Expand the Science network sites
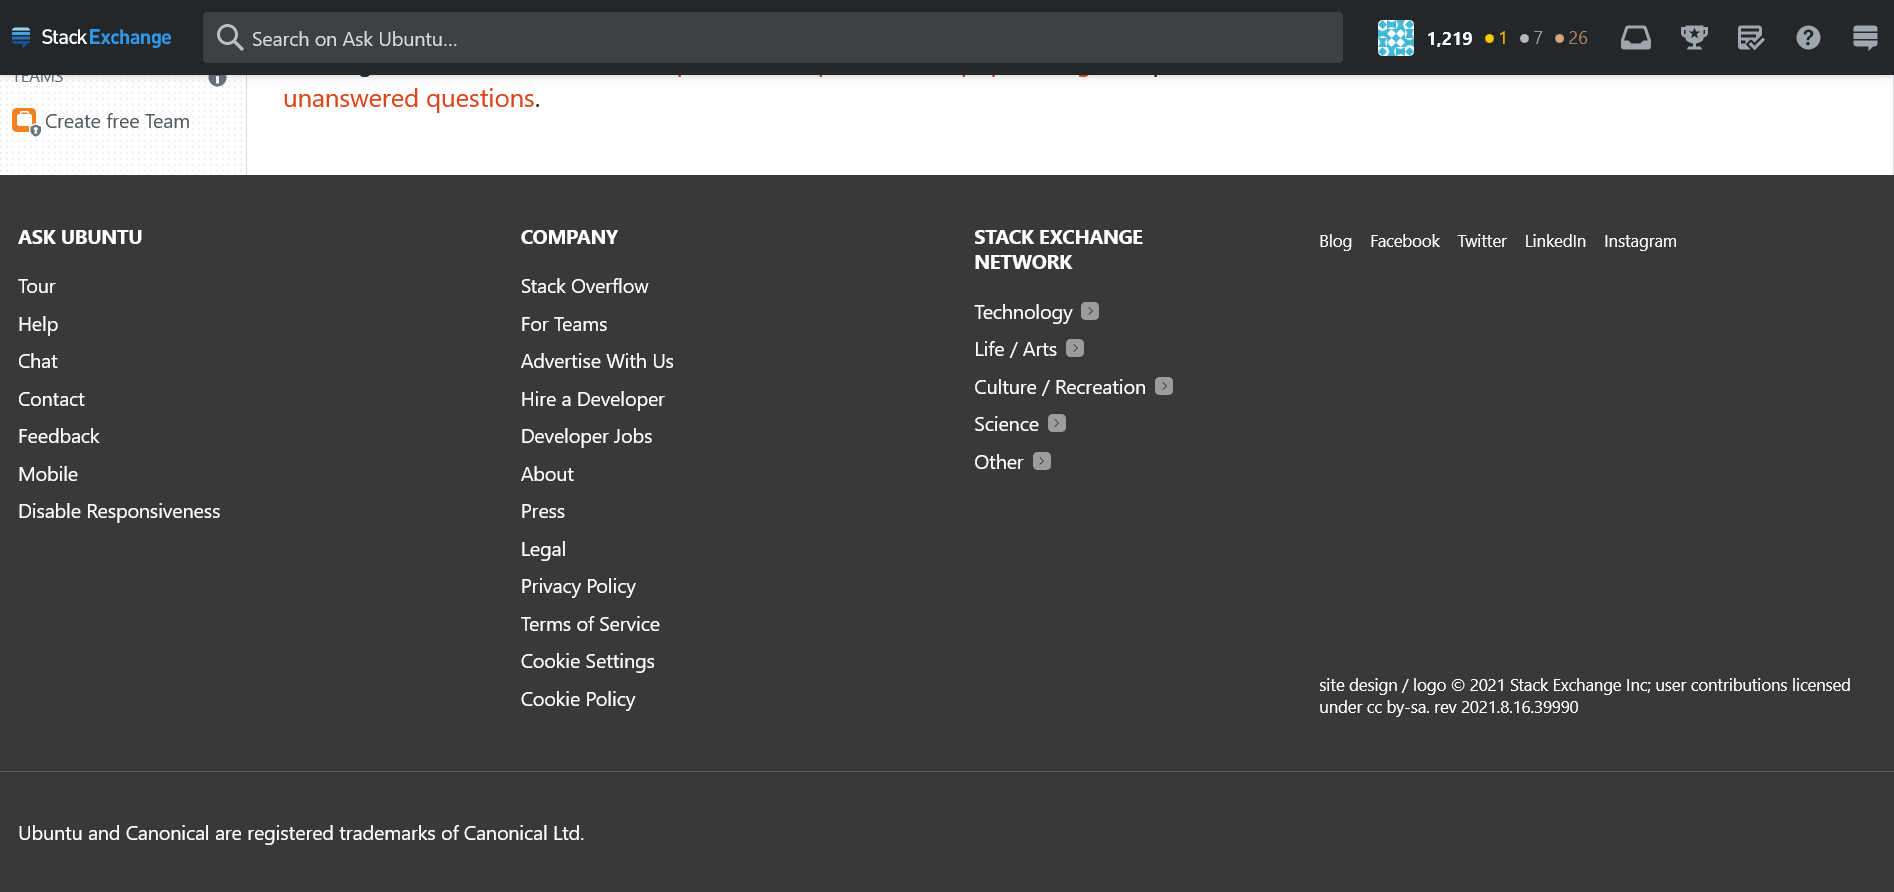This screenshot has height=892, width=1894. 1057,423
